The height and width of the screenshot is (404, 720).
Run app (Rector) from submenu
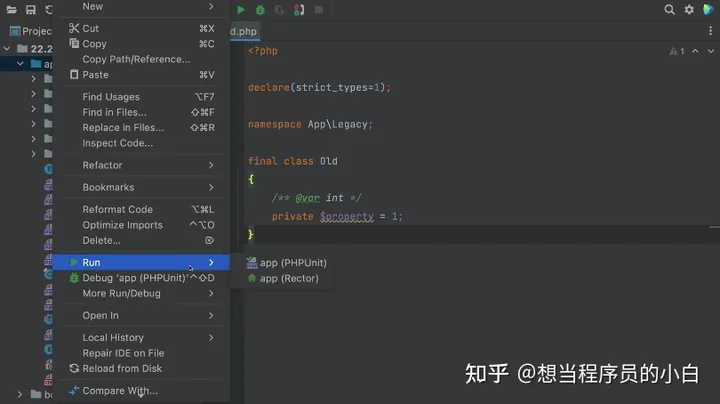[282, 278]
